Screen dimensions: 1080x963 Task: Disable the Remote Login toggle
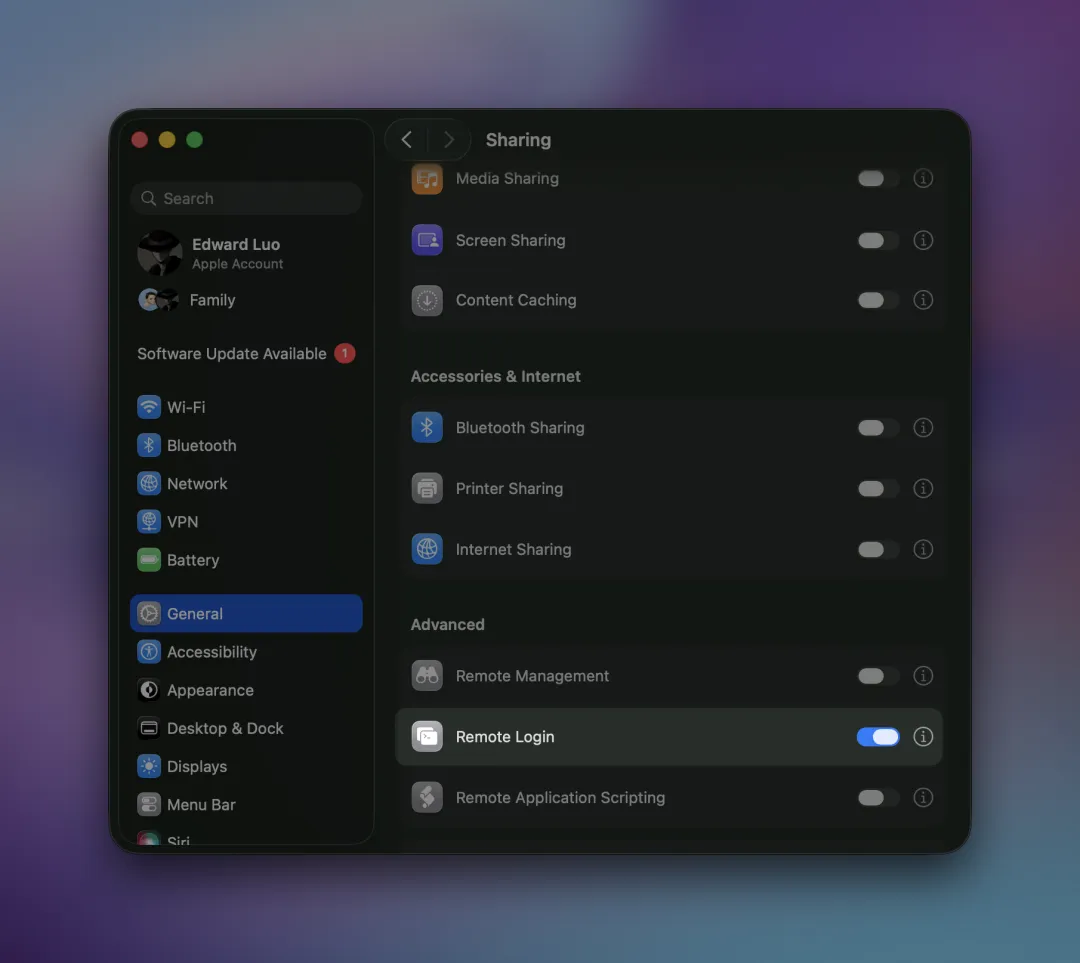pyautogui.click(x=878, y=736)
